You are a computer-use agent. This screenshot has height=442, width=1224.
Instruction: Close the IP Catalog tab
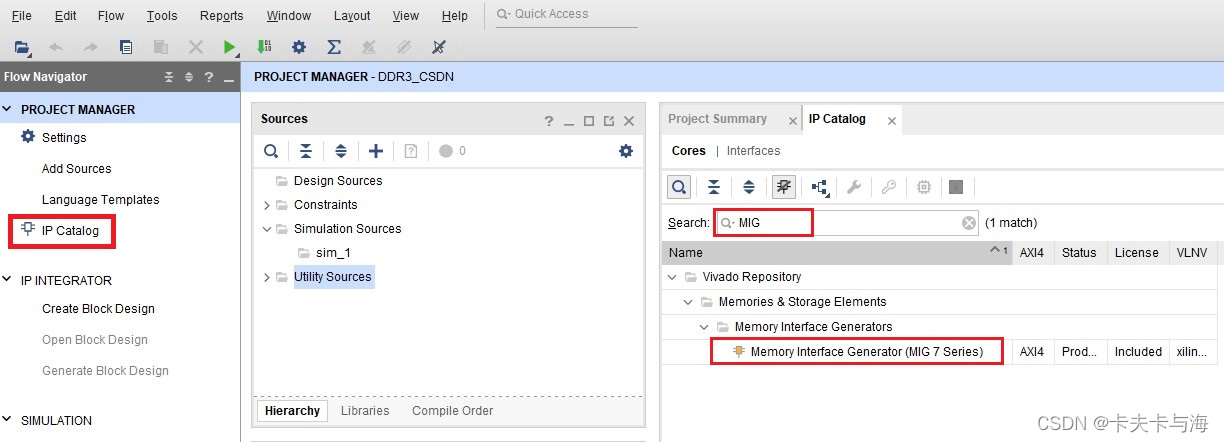(x=892, y=121)
